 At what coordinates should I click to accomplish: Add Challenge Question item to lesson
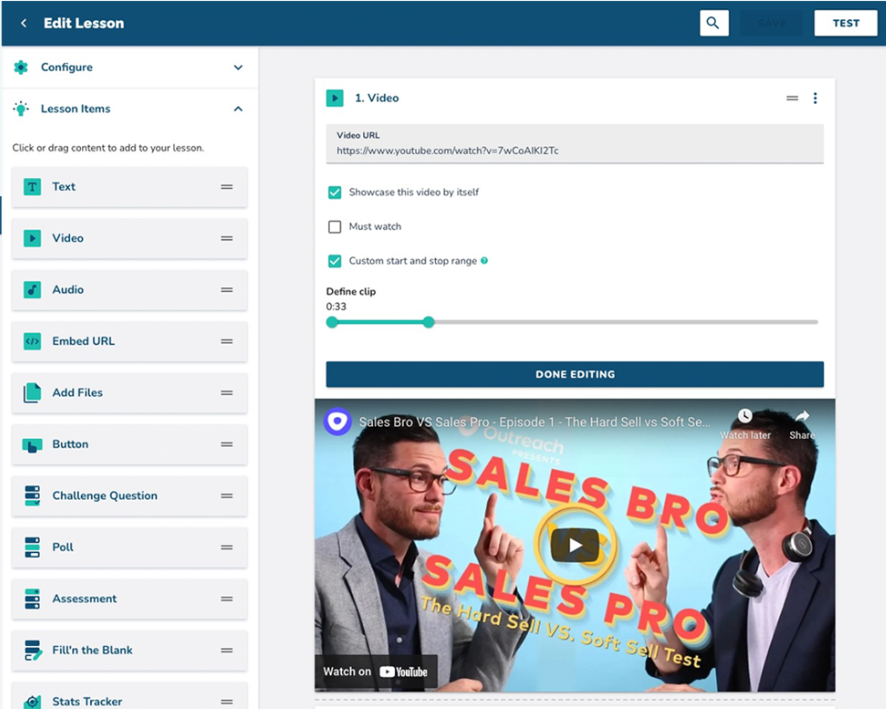129,496
